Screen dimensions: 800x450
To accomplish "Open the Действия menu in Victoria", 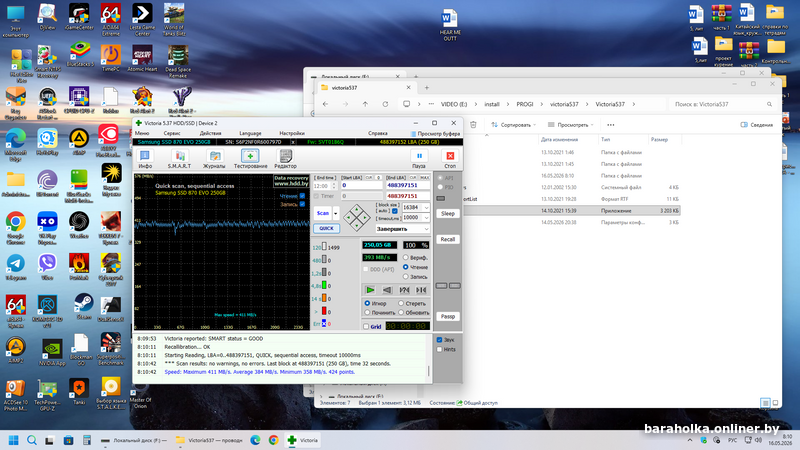I will (x=210, y=133).
